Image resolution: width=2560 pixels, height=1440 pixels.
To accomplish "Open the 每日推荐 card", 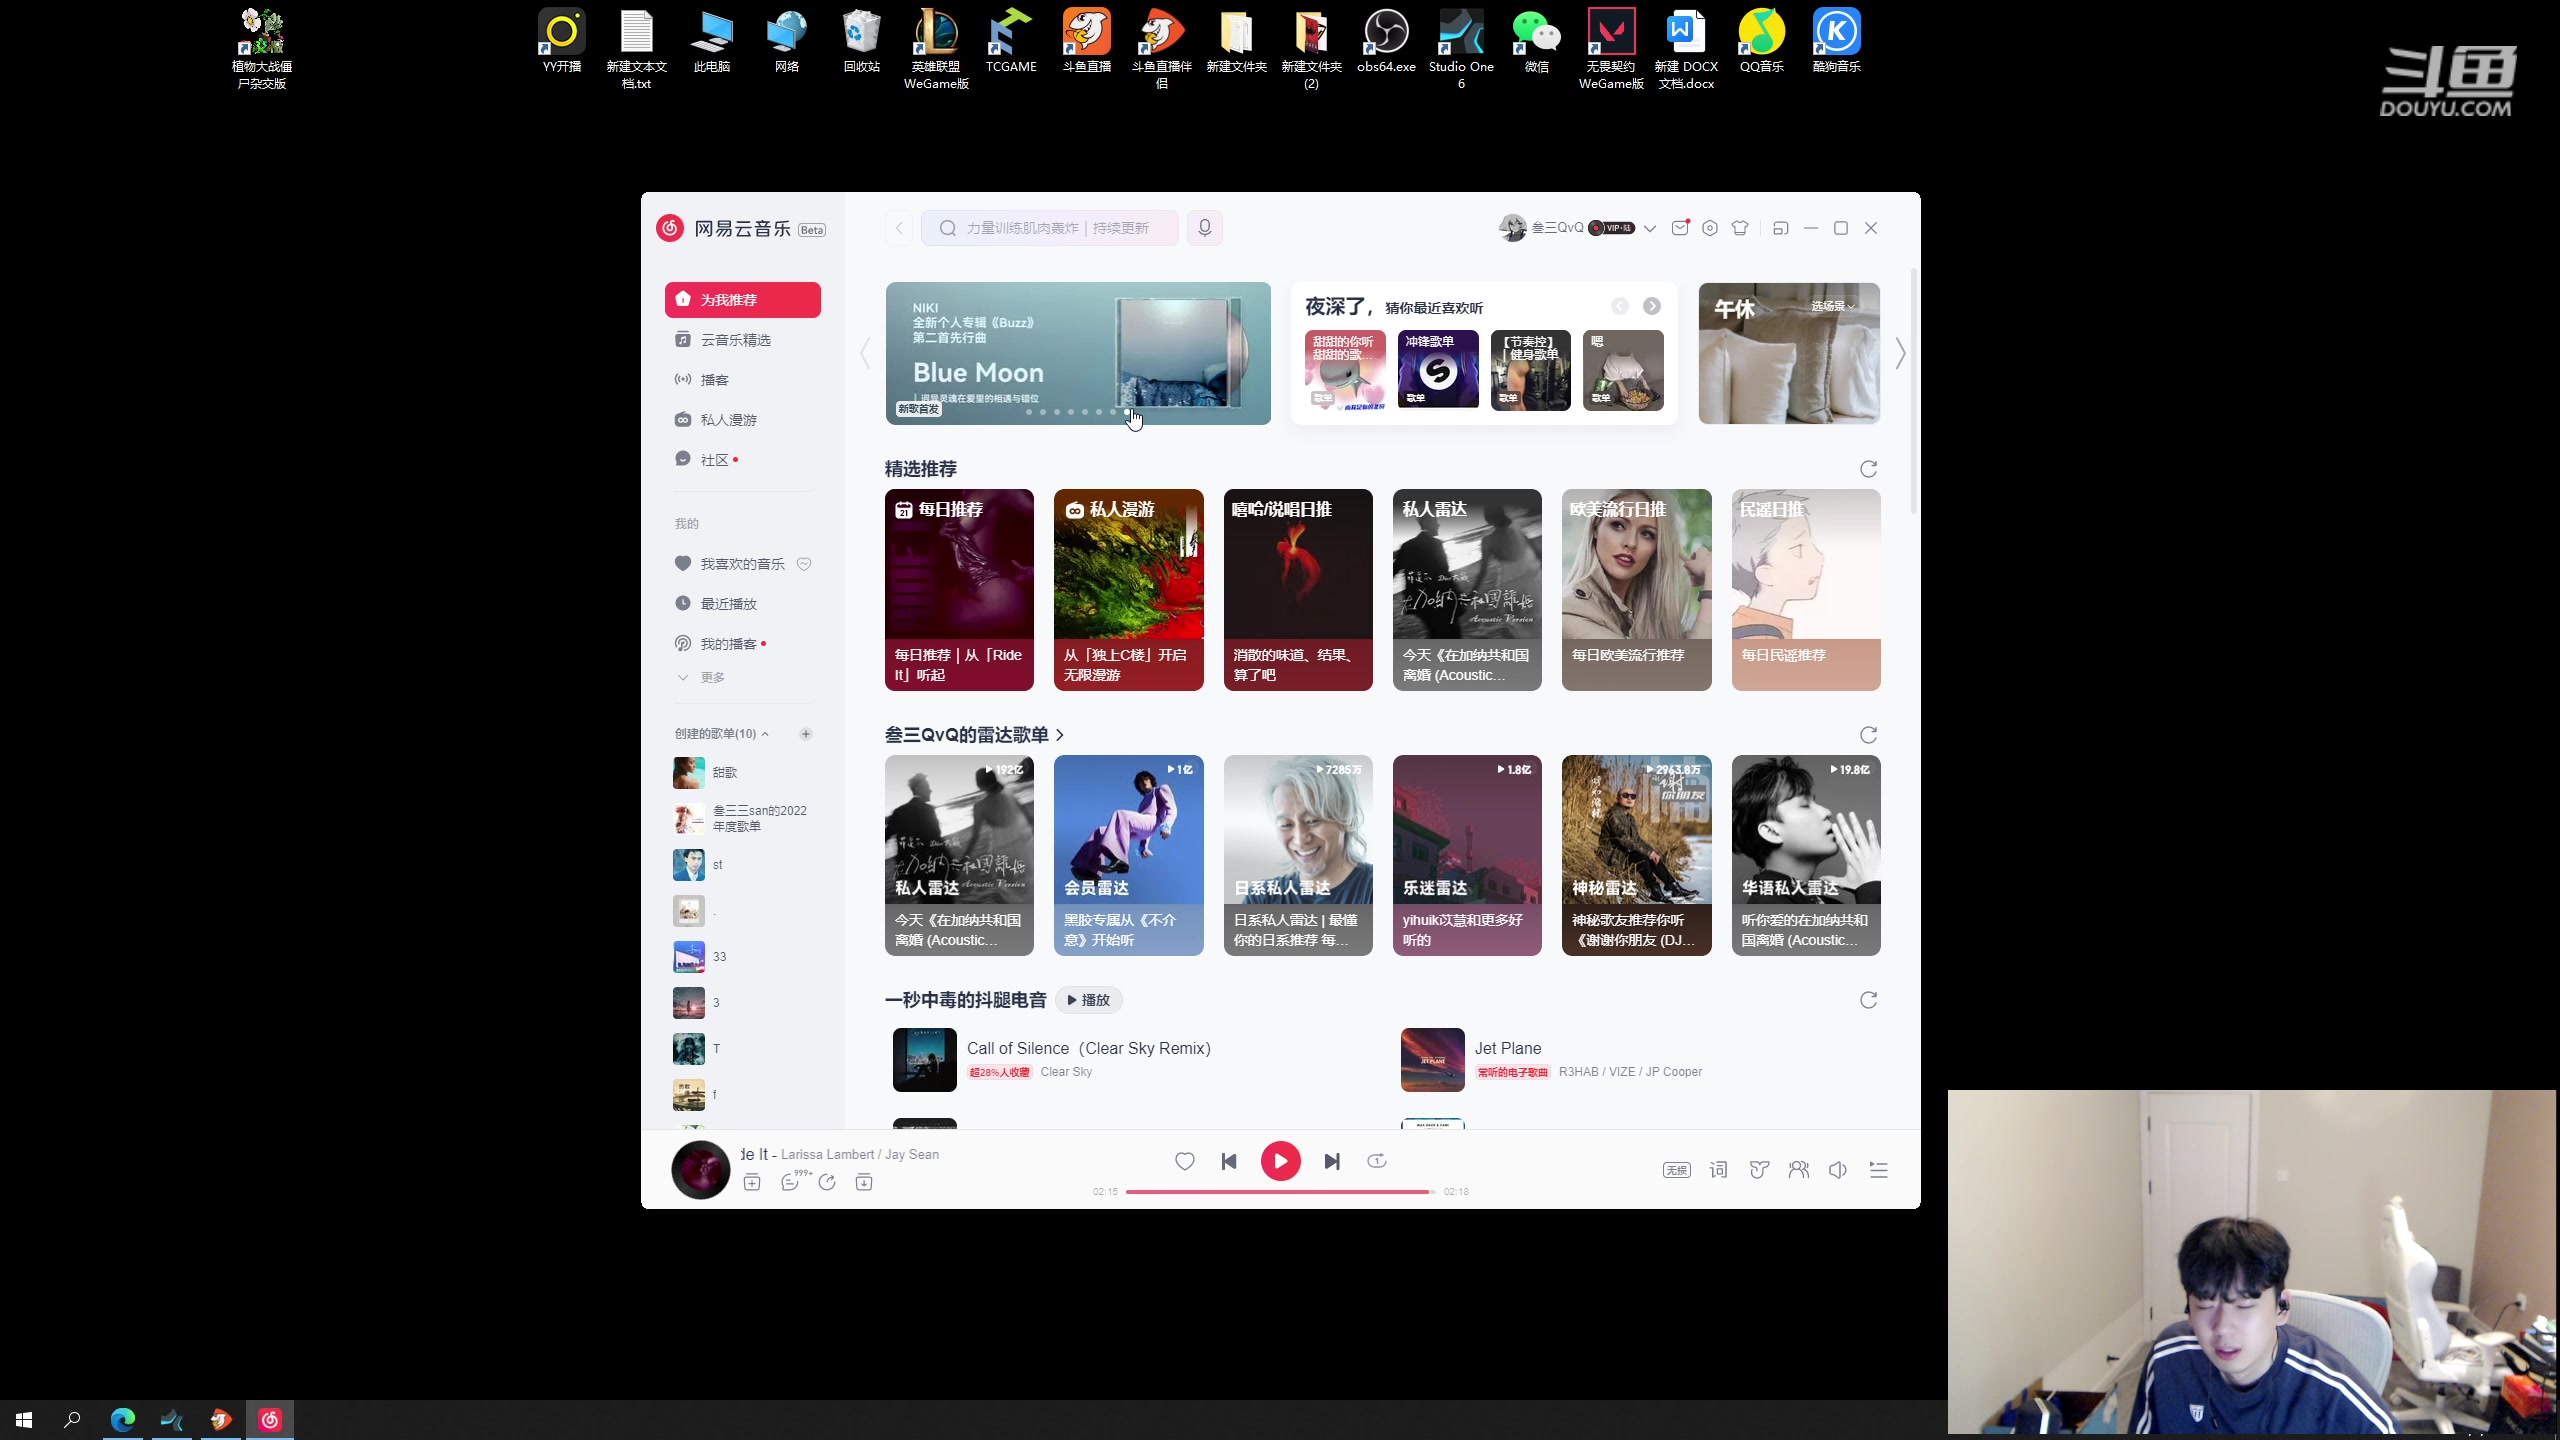I will click(x=959, y=590).
